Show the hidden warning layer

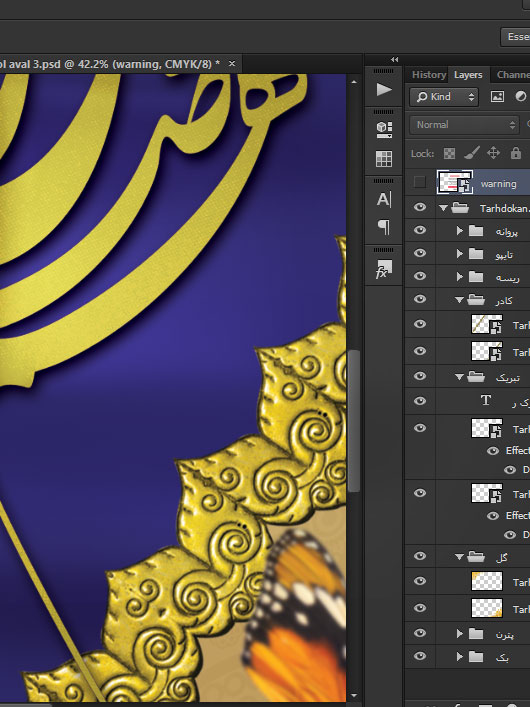[x=419, y=182]
